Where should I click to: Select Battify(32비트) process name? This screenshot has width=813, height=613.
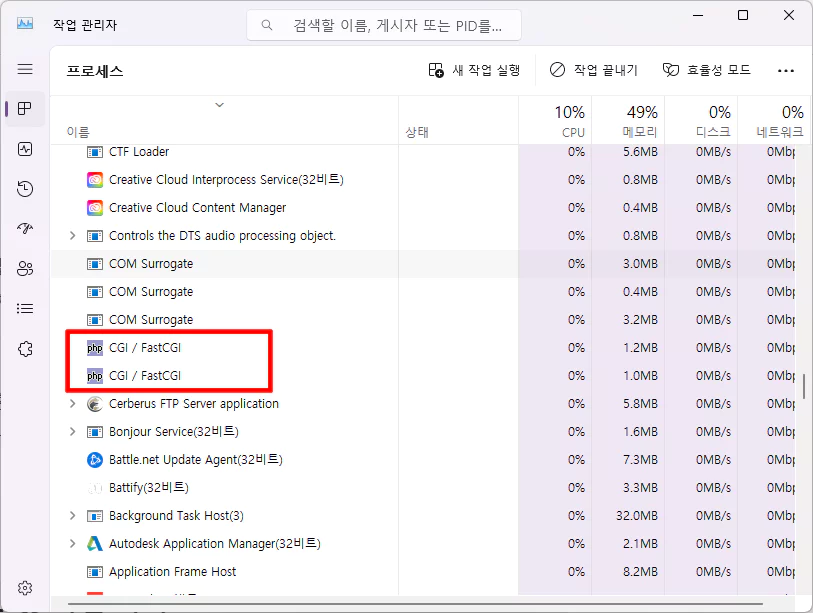click(x=149, y=487)
